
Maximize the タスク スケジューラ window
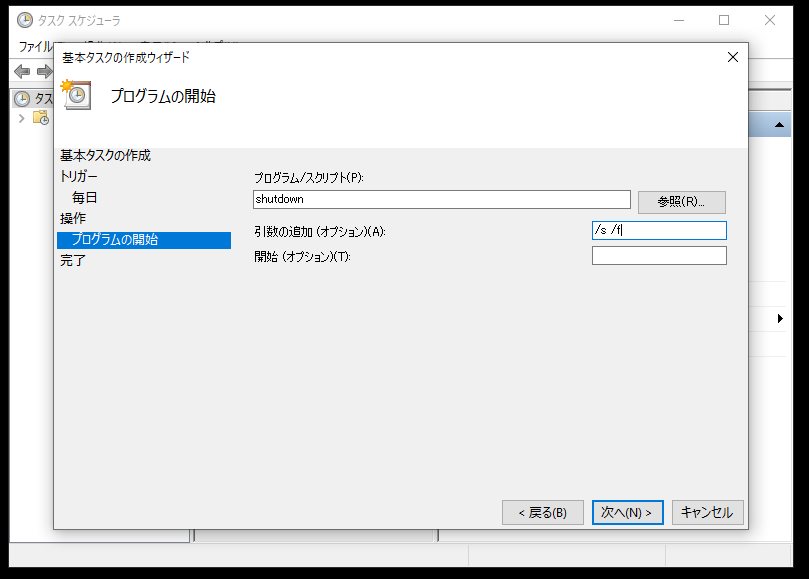[x=724, y=20]
